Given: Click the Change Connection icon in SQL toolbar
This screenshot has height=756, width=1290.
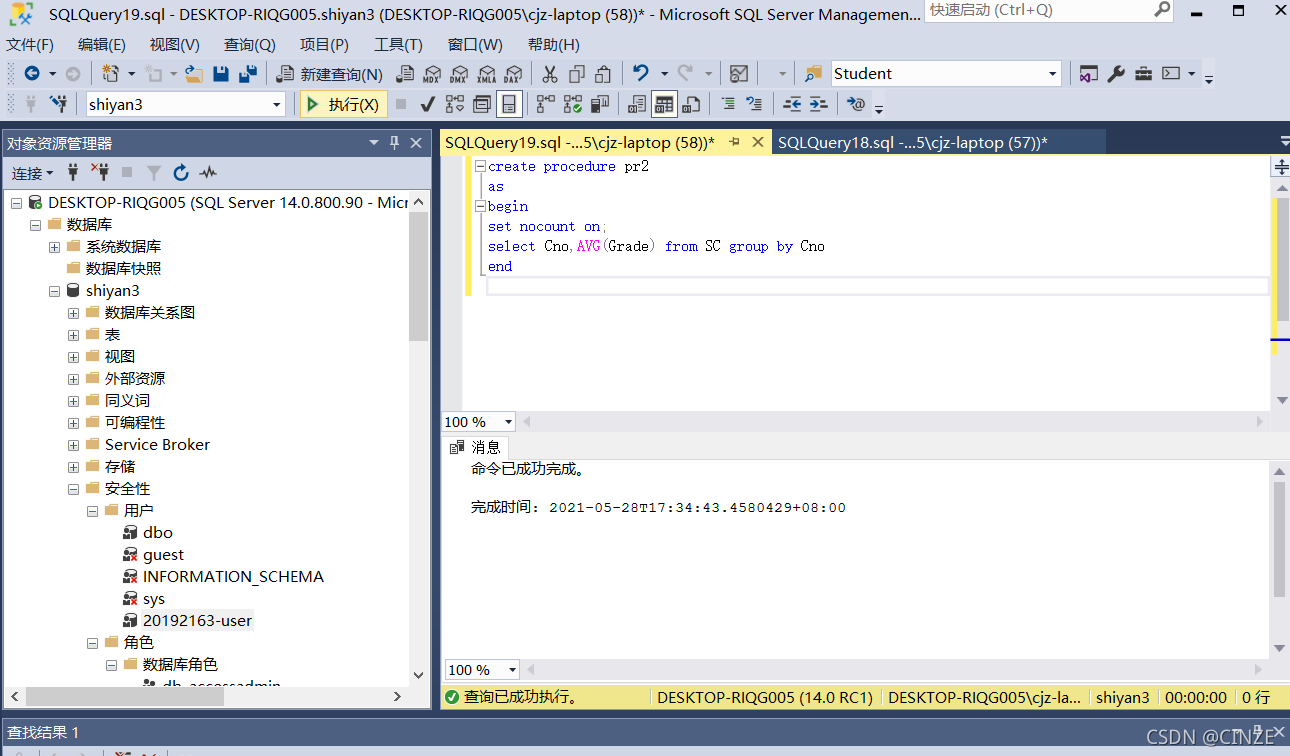Looking at the screenshot, I should point(58,104).
